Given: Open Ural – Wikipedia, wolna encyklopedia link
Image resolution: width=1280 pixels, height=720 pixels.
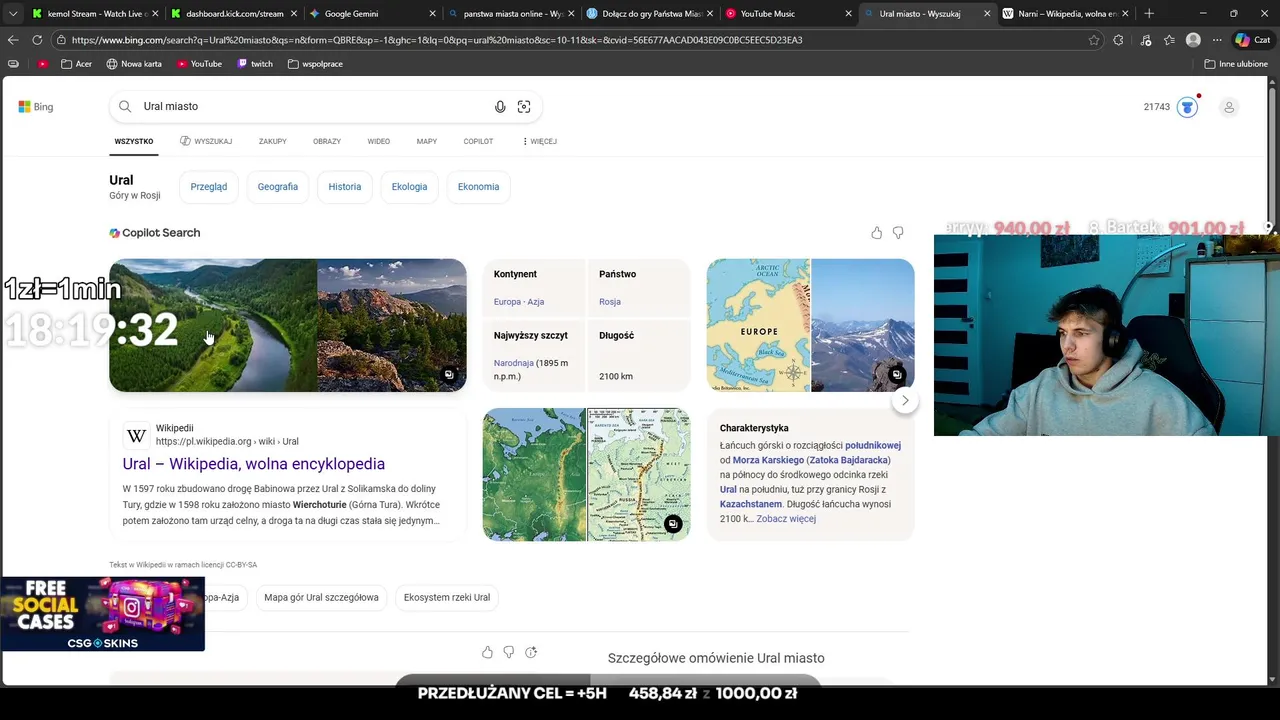Looking at the screenshot, I should click(254, 464).
